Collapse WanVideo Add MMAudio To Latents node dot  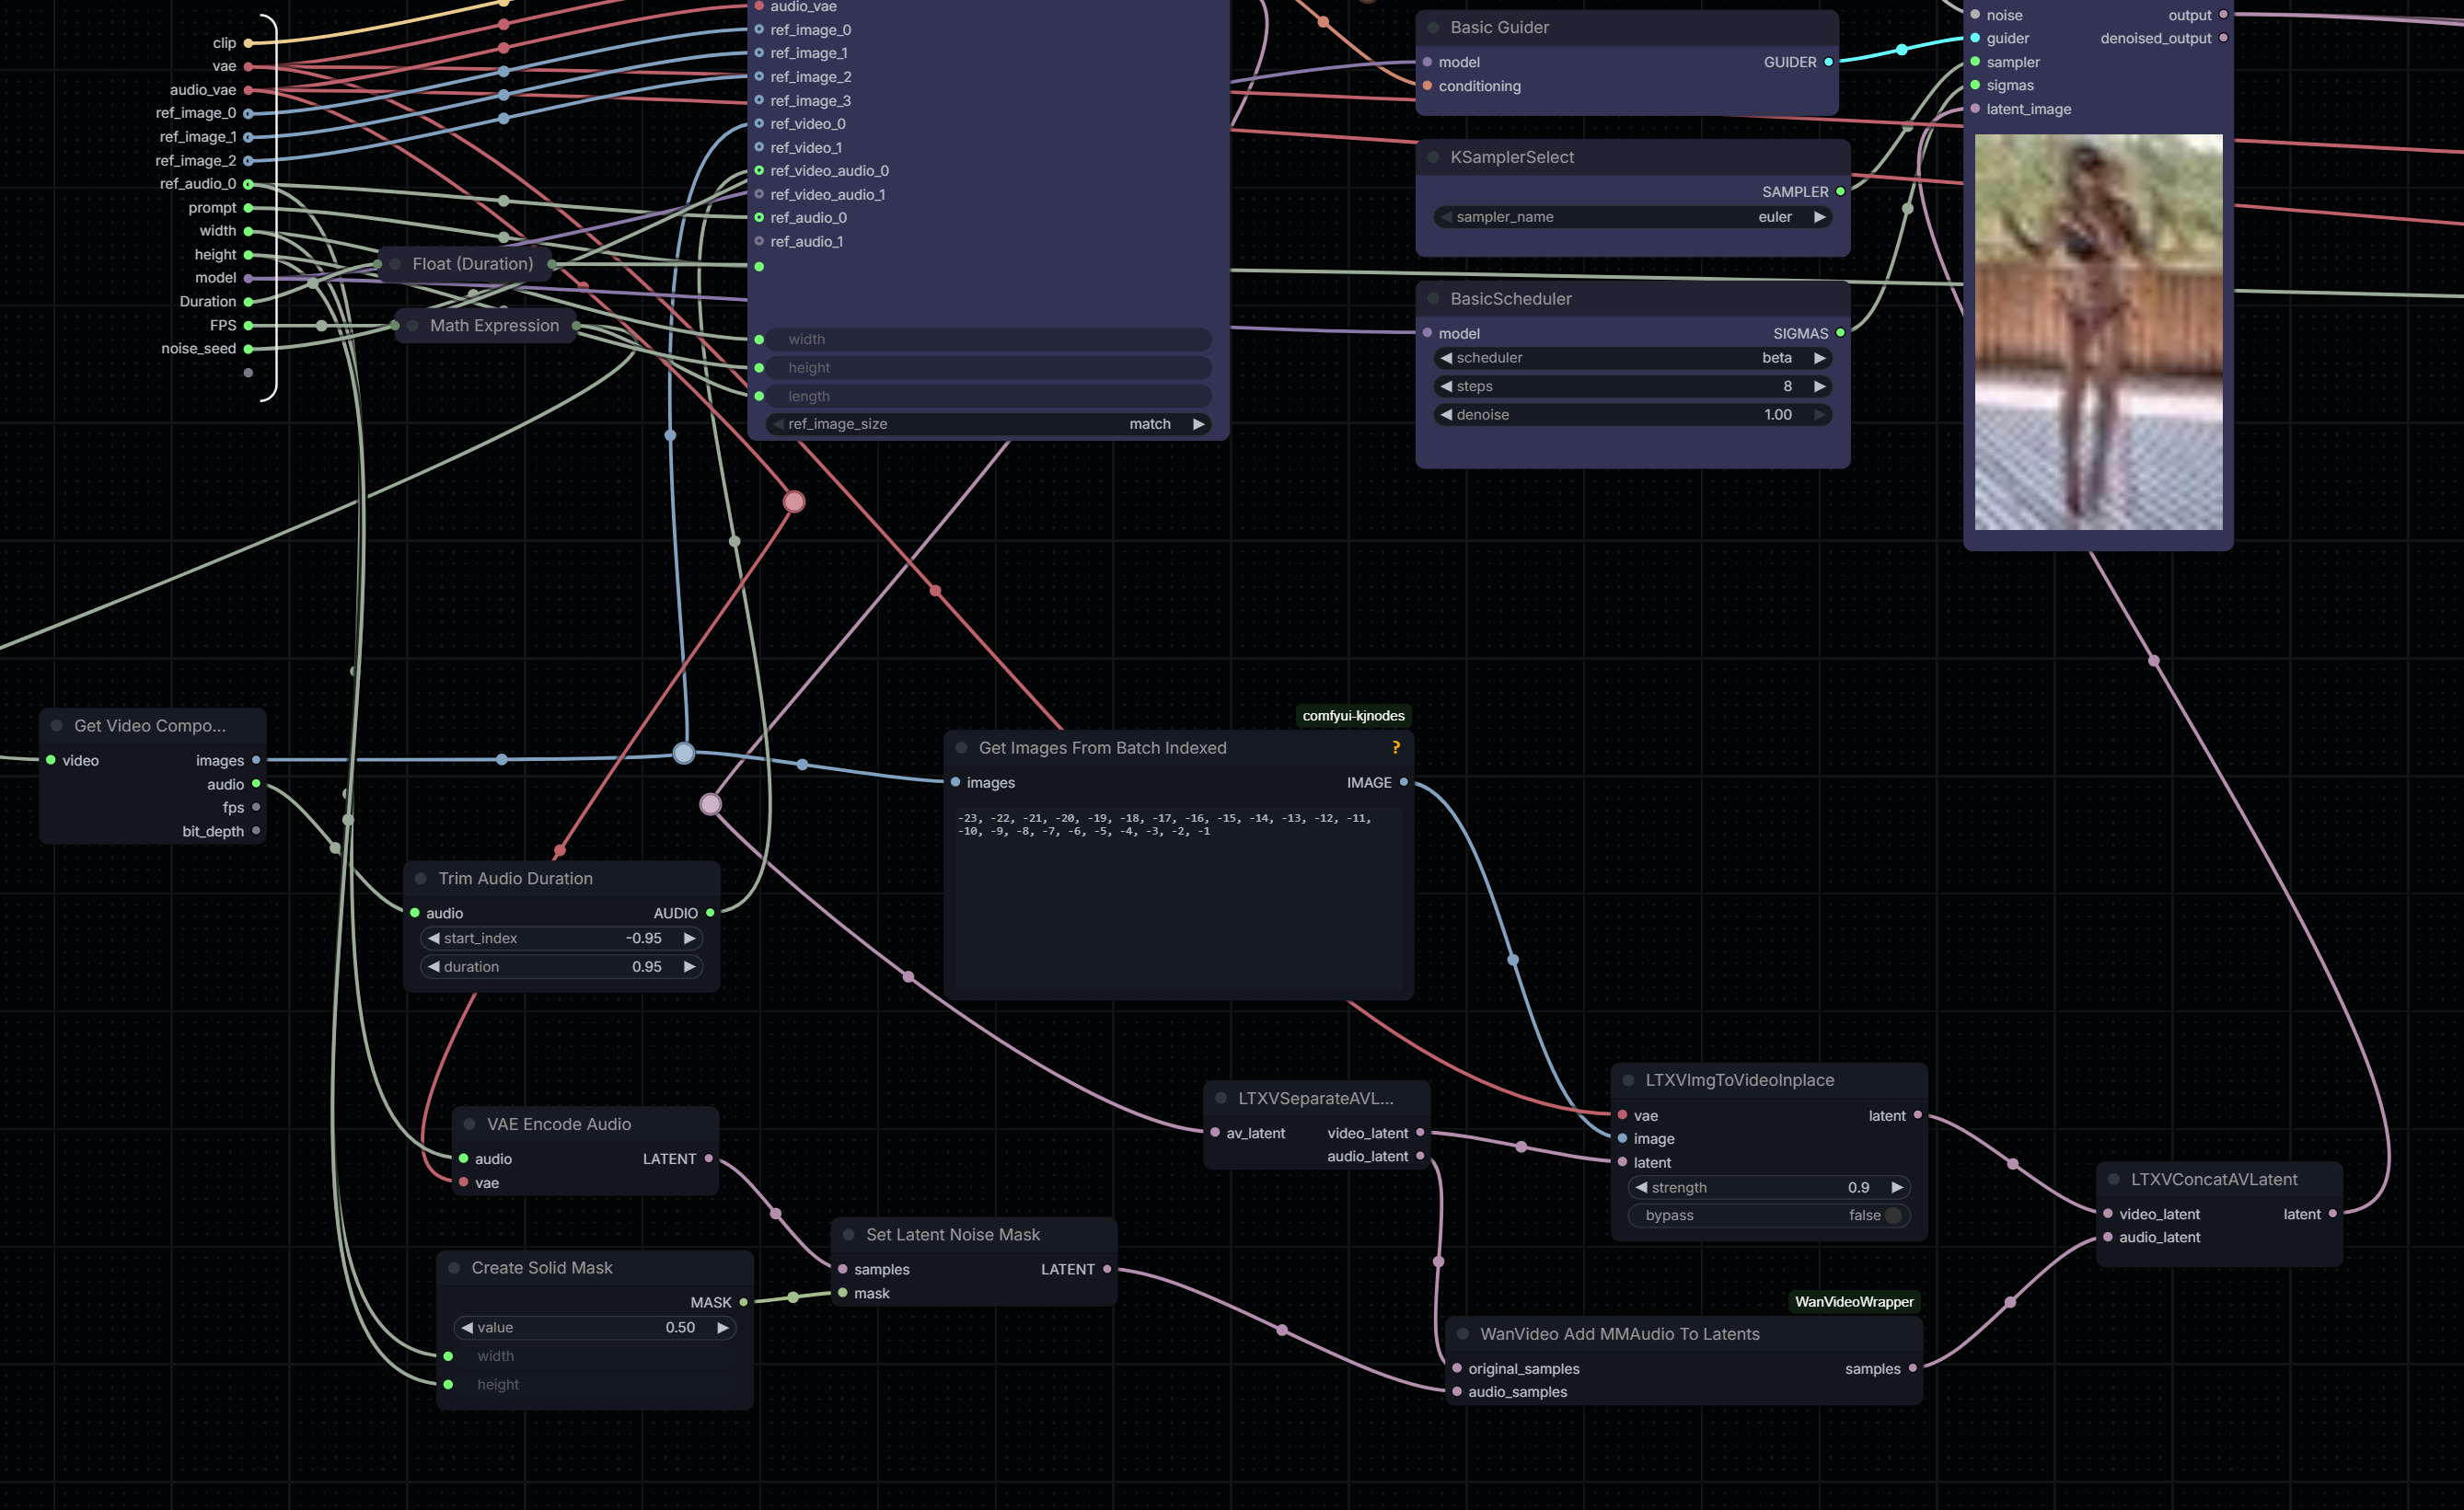point(1463,1334)
